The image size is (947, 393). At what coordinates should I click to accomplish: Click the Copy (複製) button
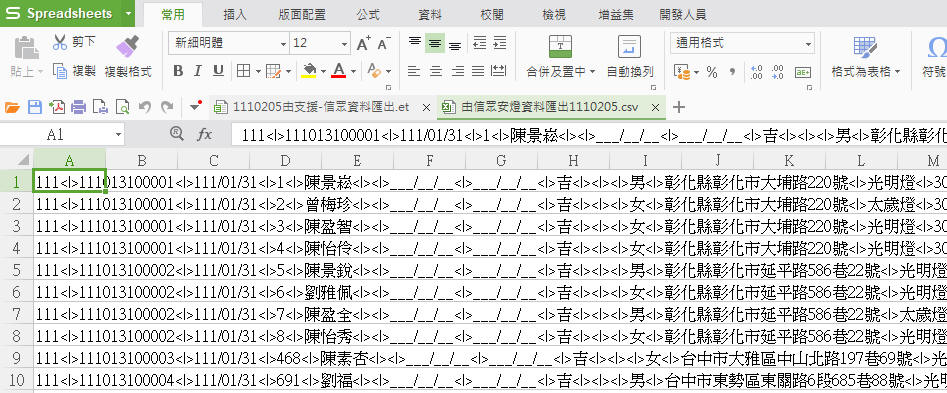(x=74, y=71)
